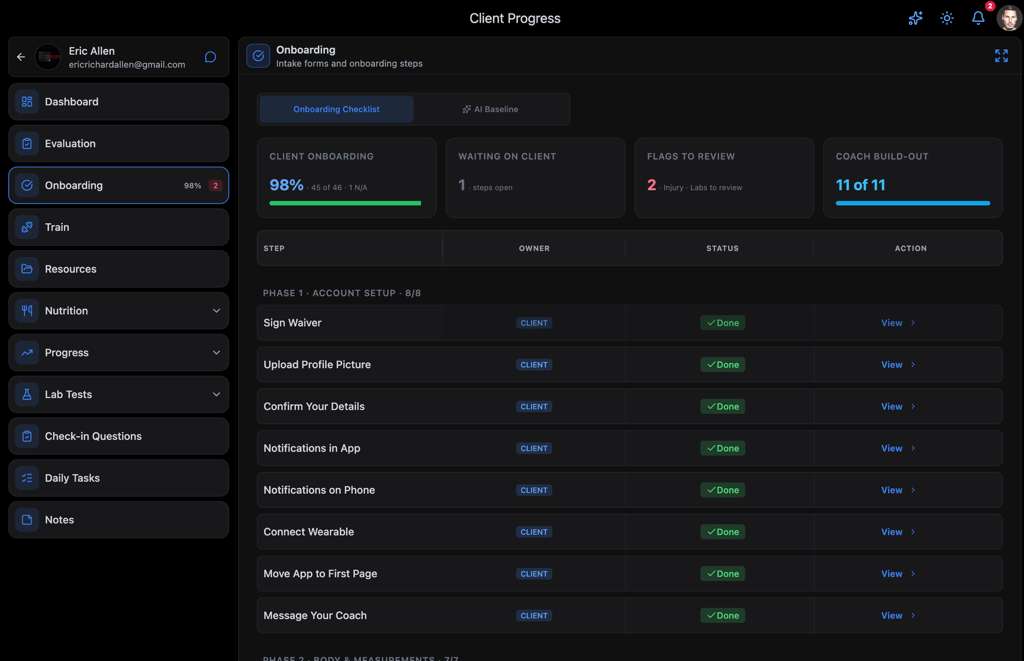Image resolution: width=1024 pixels, height=661 pixels.
Task: Click the Onboarding header check icon
Action: pyautogui.click(x=258, y=56)
